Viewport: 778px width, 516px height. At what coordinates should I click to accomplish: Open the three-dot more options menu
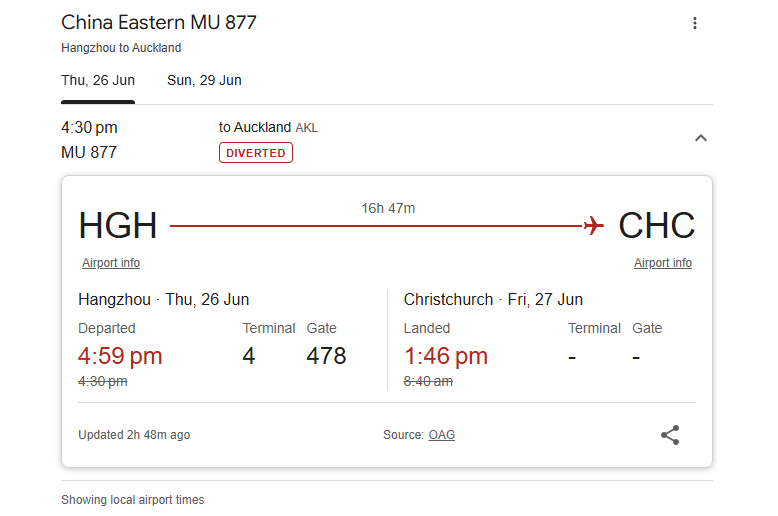click(x=695, y=23)
